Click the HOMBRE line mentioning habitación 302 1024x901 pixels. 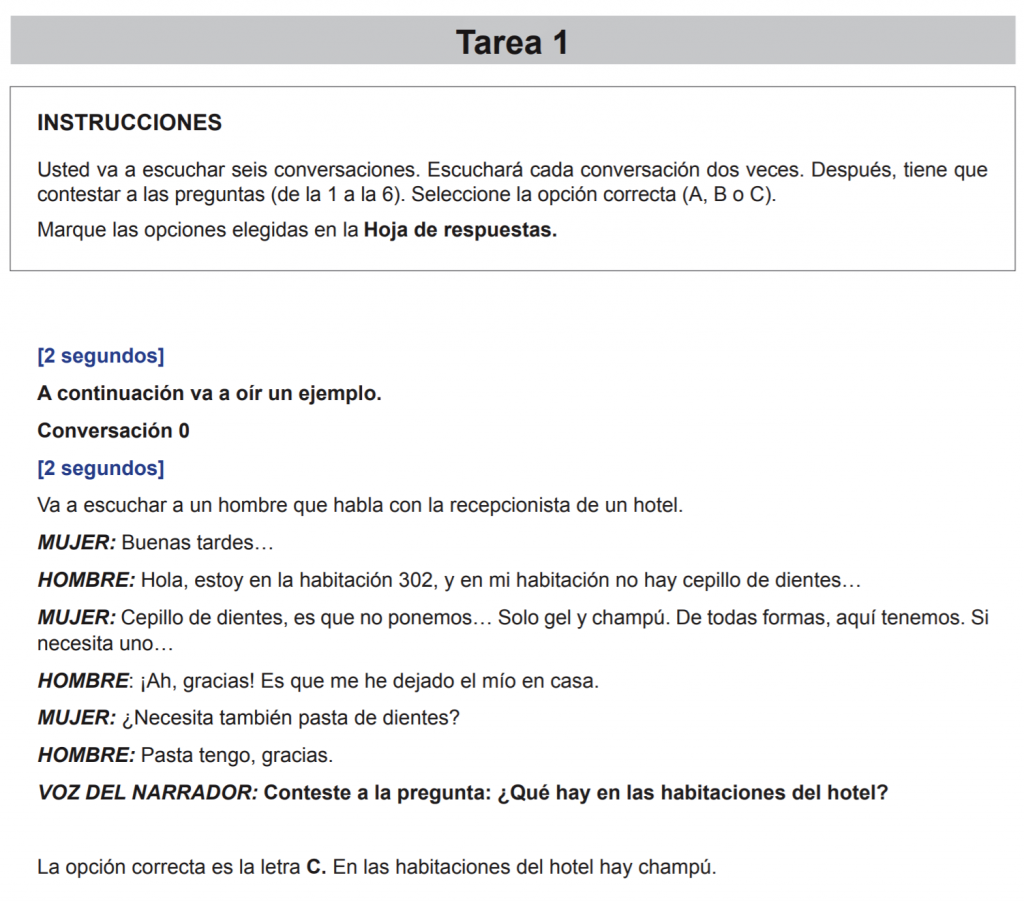coord(449,580)
